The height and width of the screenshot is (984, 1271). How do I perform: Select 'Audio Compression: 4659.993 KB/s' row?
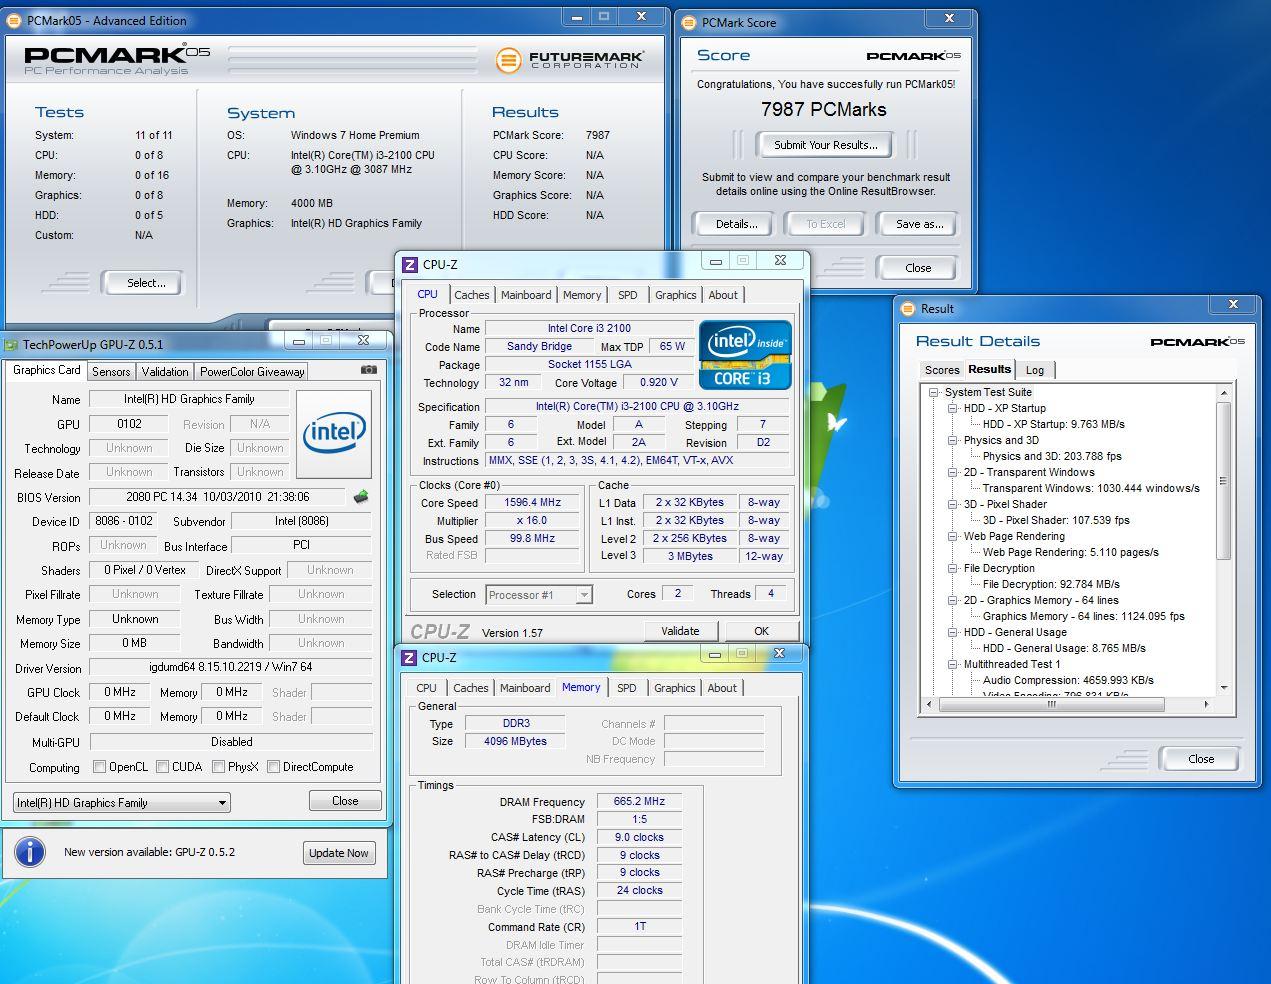[x=1068, y=680]
